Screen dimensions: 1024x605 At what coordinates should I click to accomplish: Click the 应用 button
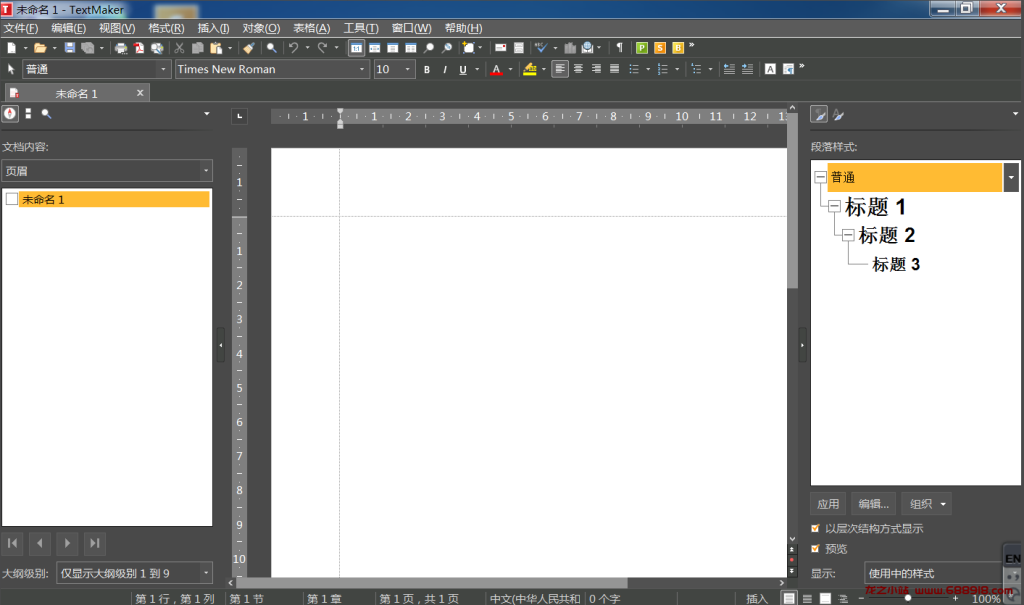[828, 504]
